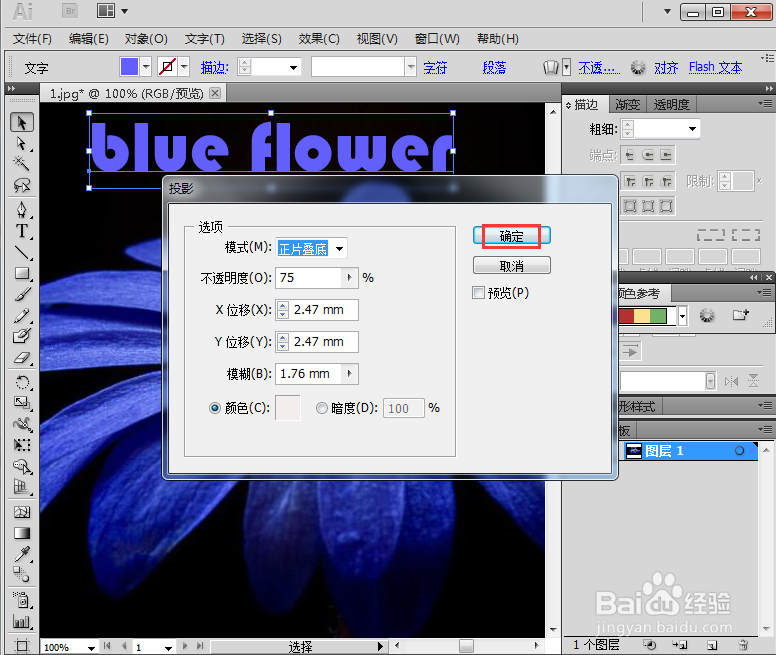Screen dimensions: 776x655
Task: Select the Selection tool arrow
Action: coord(22,122)
